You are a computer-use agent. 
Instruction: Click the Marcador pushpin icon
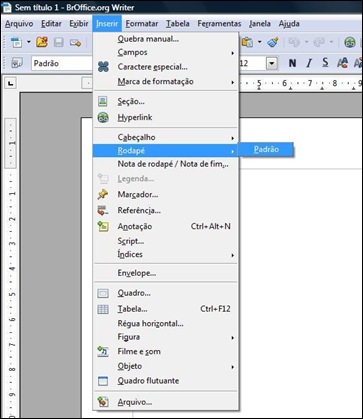point(103,194)
